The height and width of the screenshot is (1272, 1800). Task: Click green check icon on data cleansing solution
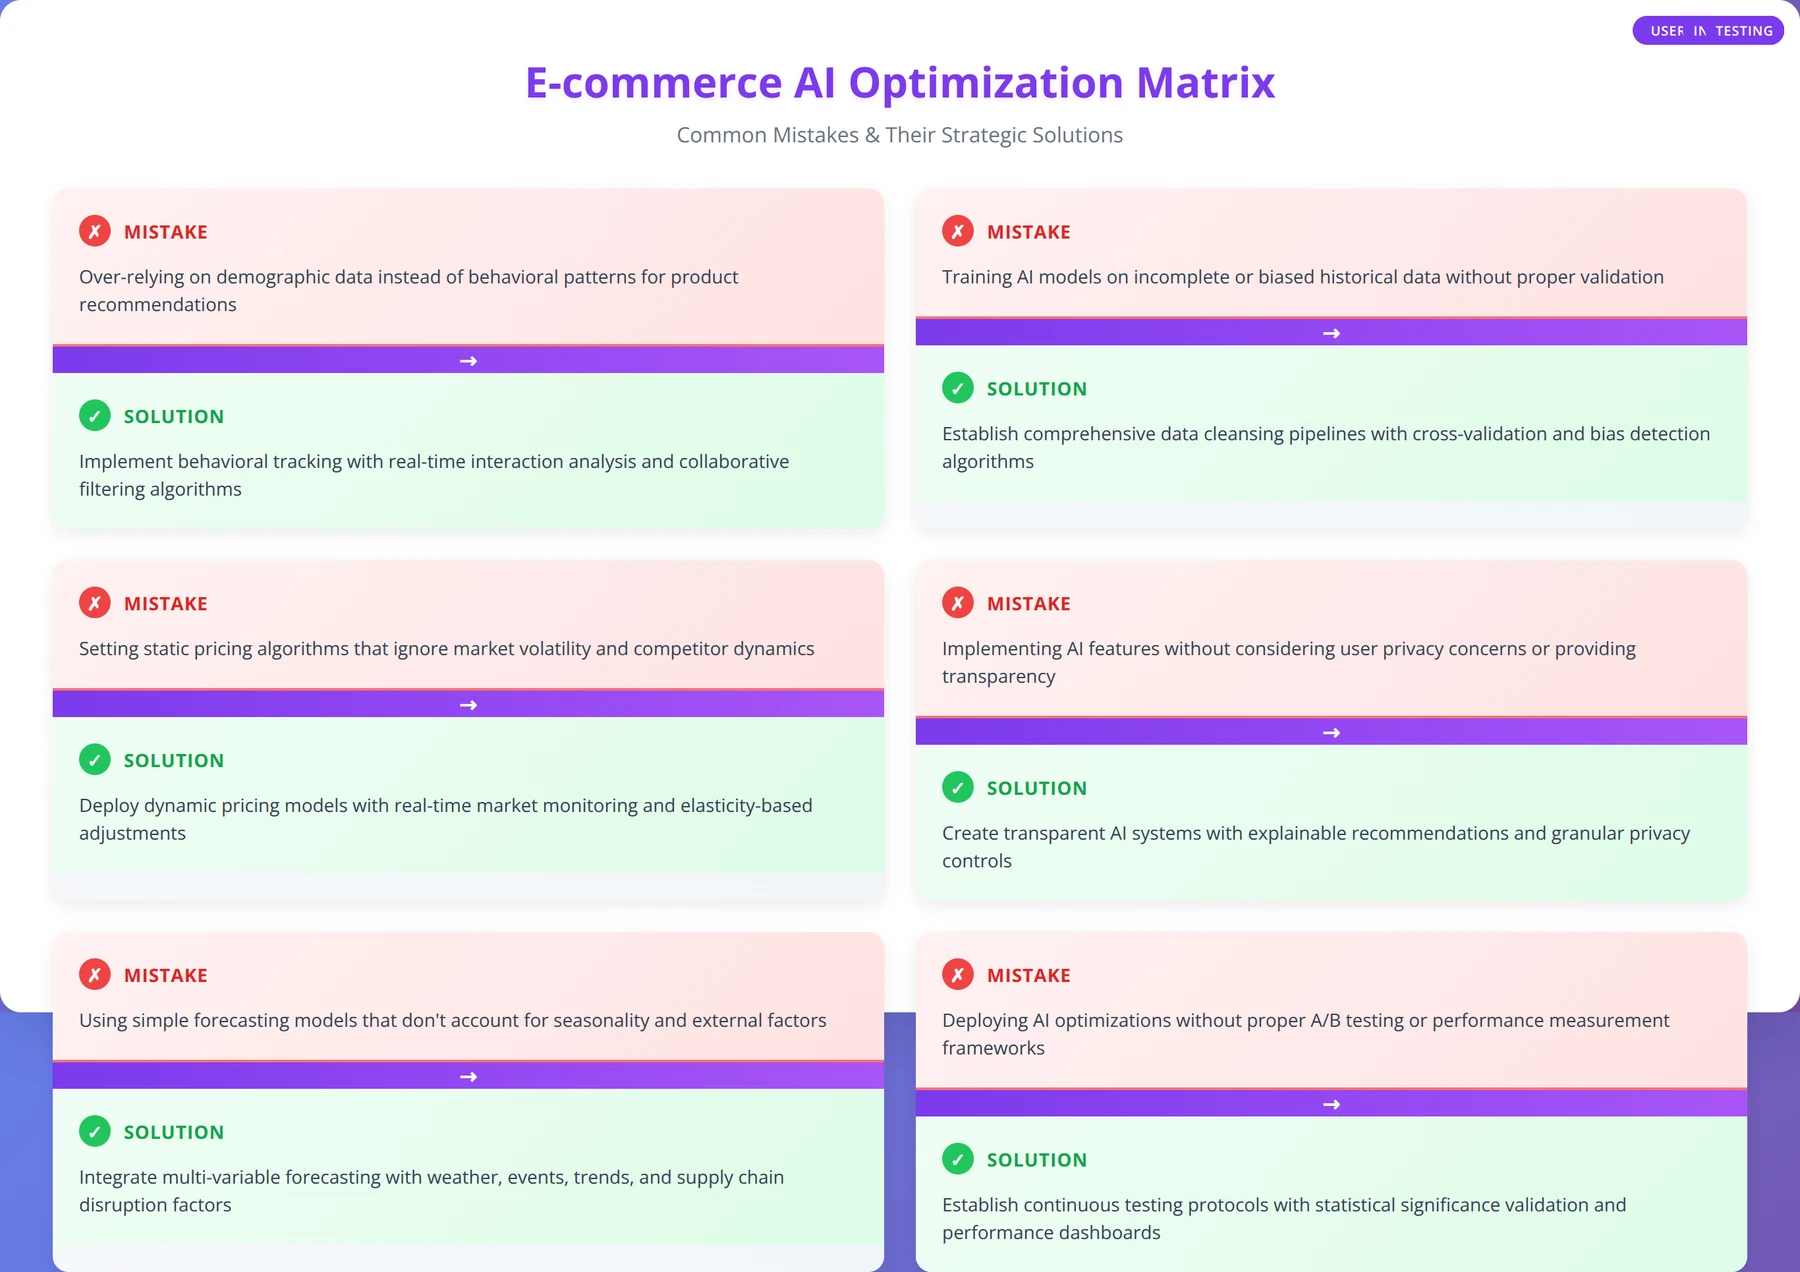[958, 388]
